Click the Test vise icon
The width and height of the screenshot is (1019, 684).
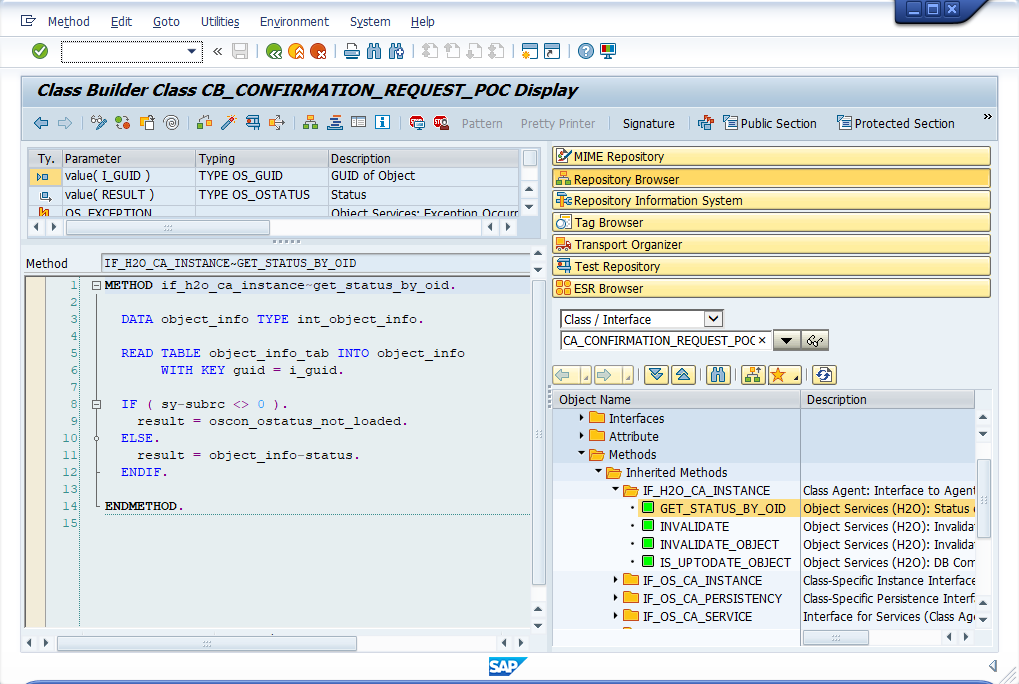pyautogui.click(x=253, y=122)
